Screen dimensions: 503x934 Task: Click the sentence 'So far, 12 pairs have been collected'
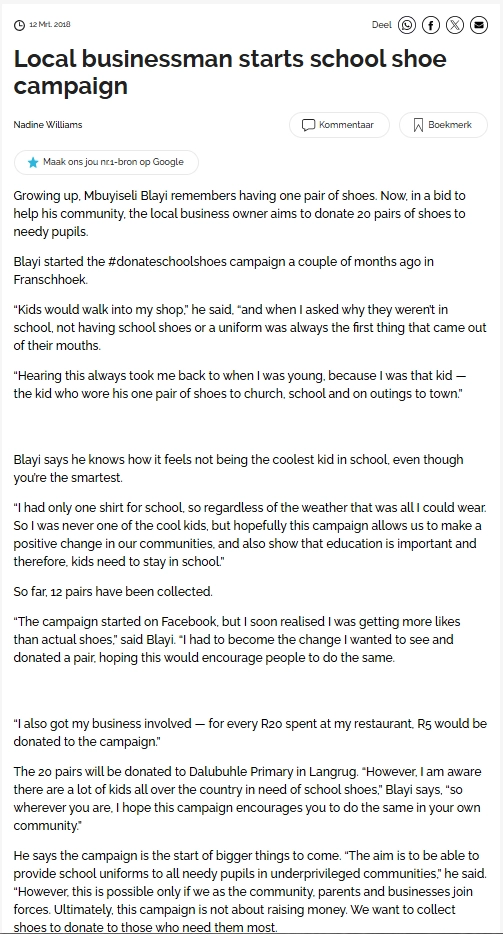113,591
